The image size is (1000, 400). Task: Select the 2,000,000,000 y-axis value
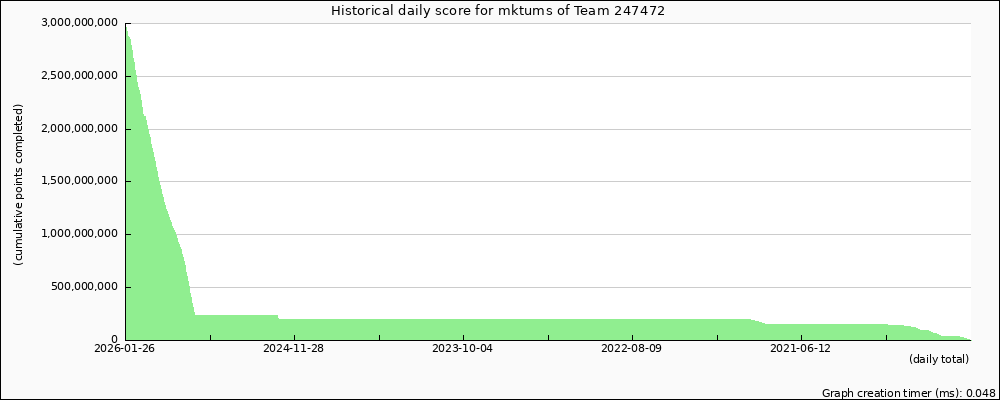[80, 129]
